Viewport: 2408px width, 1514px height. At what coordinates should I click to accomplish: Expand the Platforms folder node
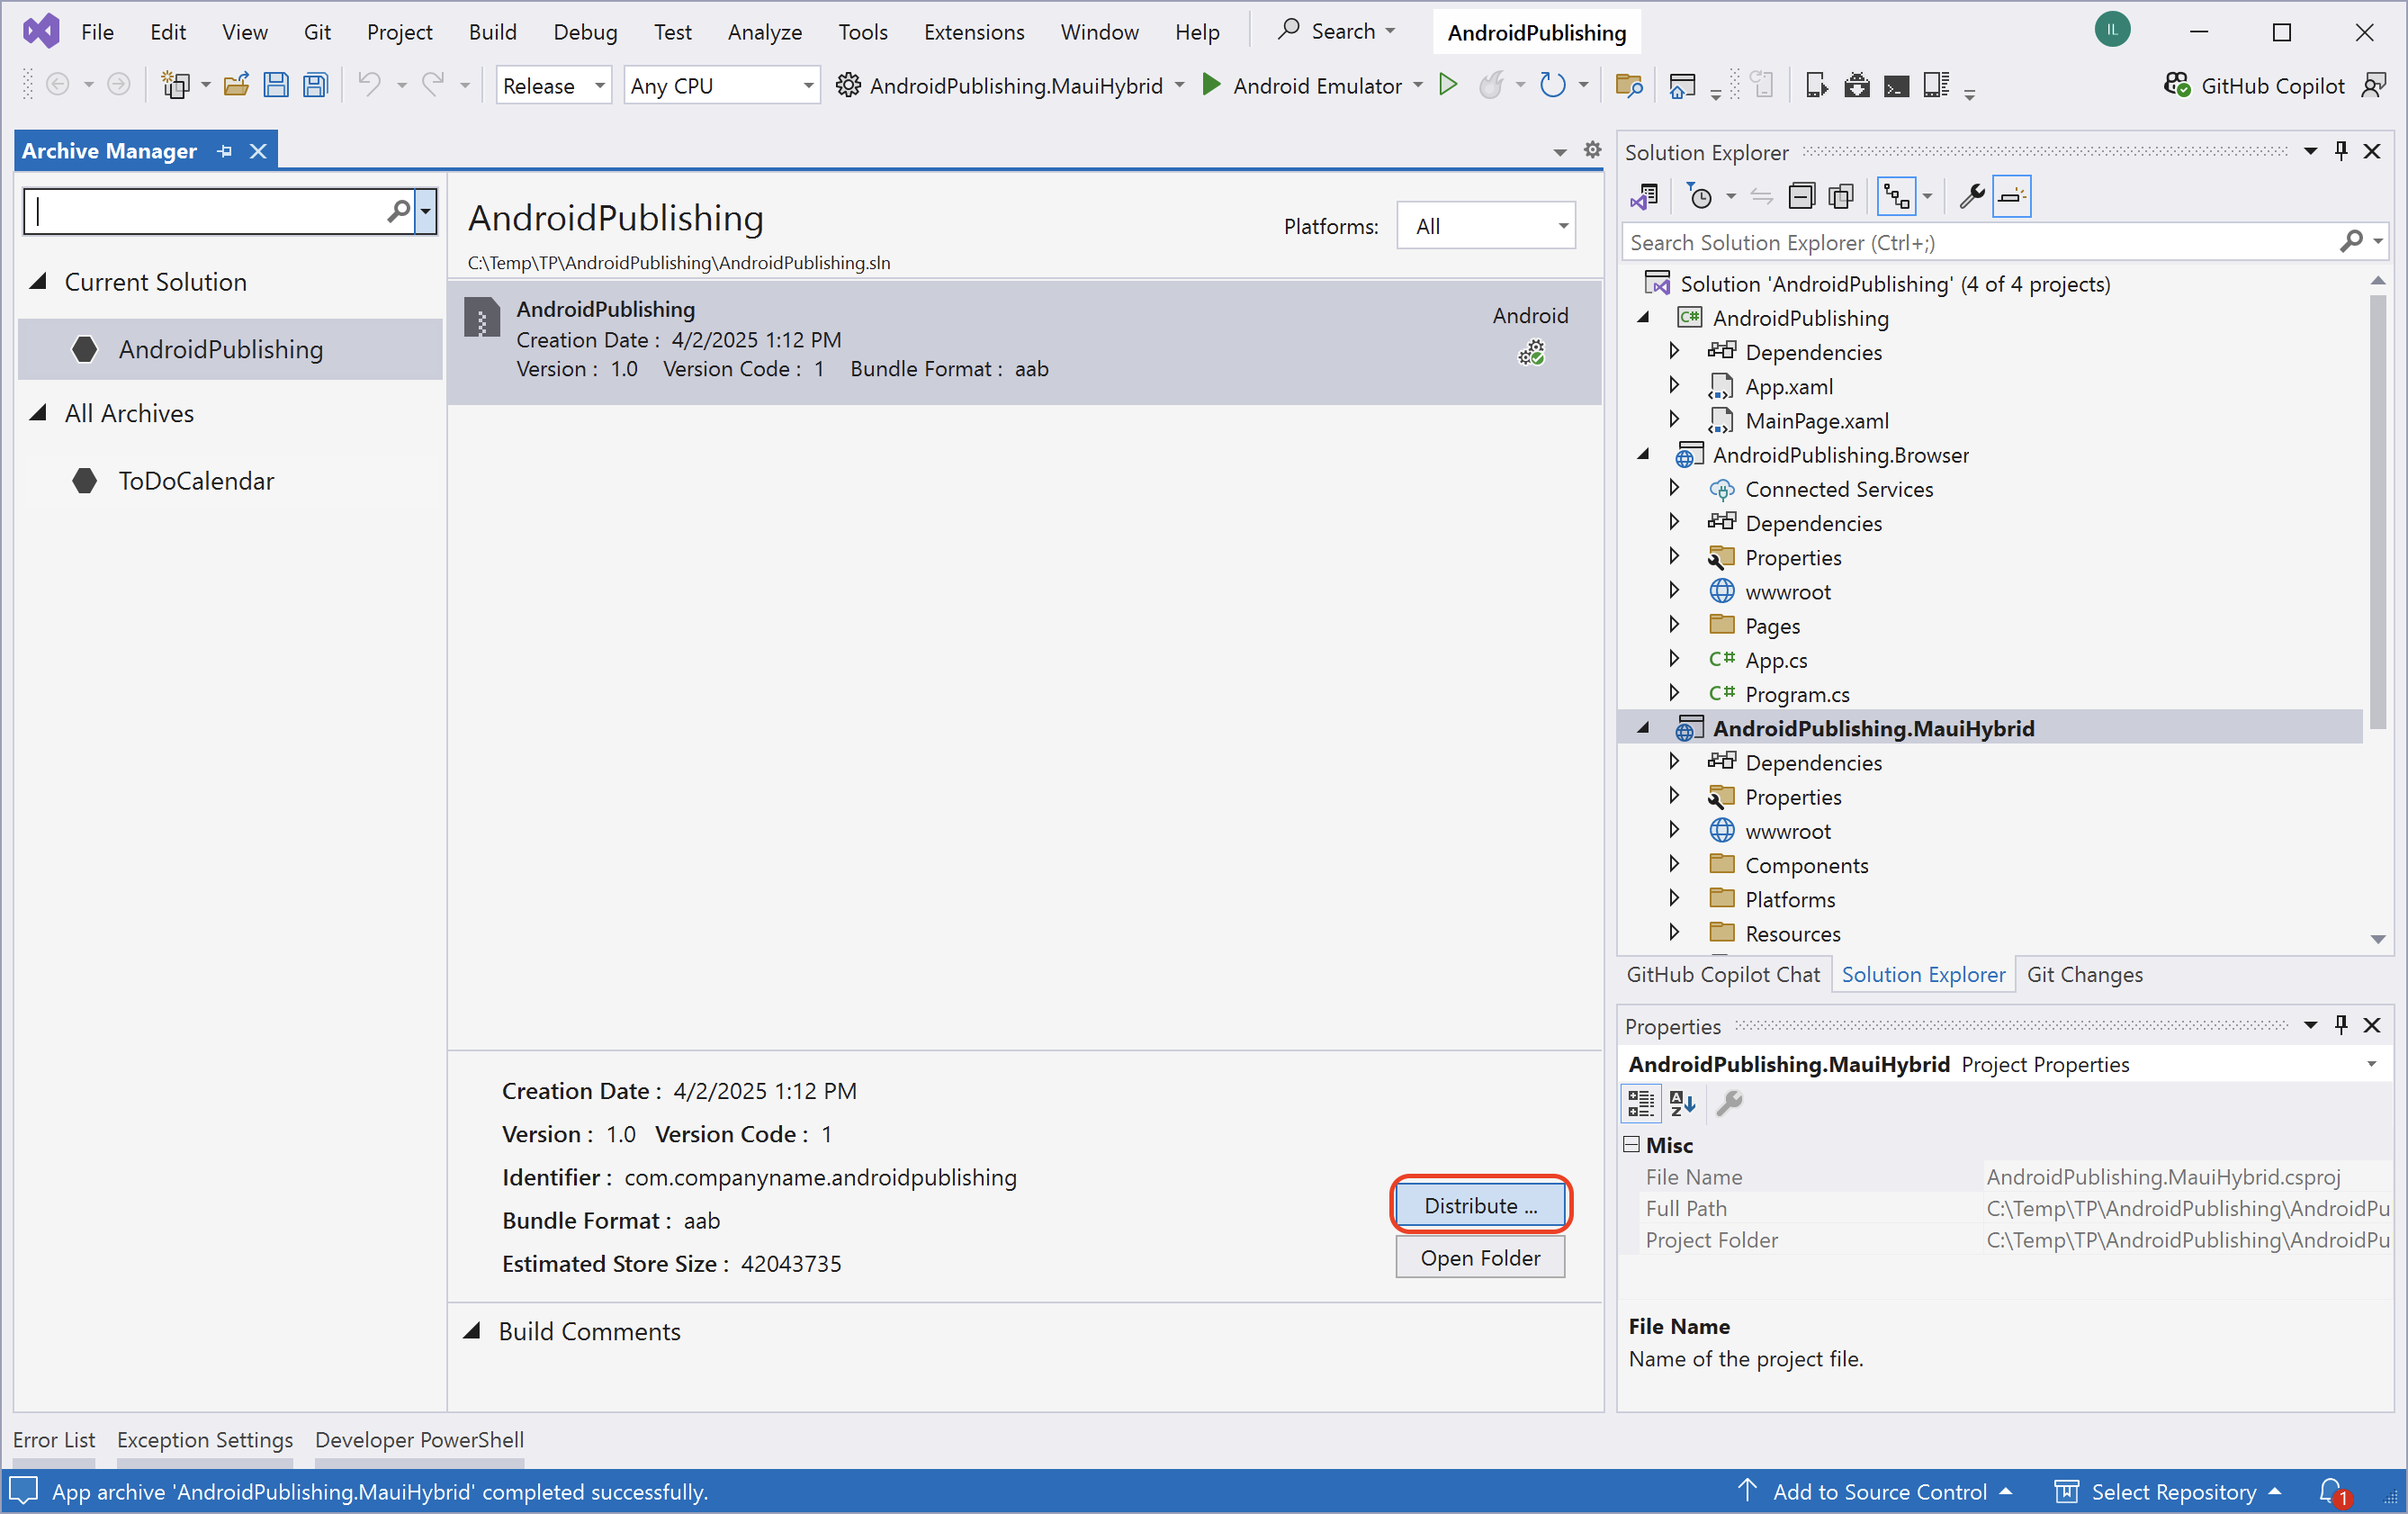click(1674, 899)
